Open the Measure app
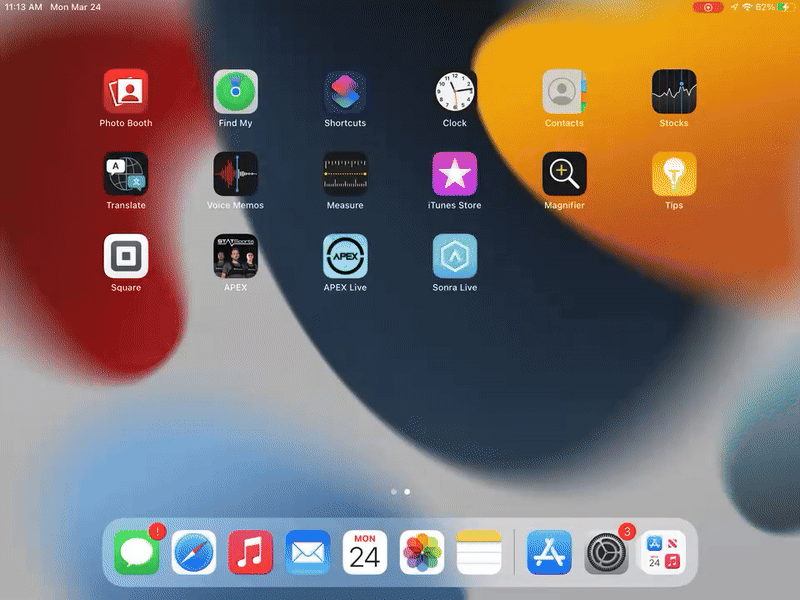Screen dimensions: 800x600 tap(345, 173)
